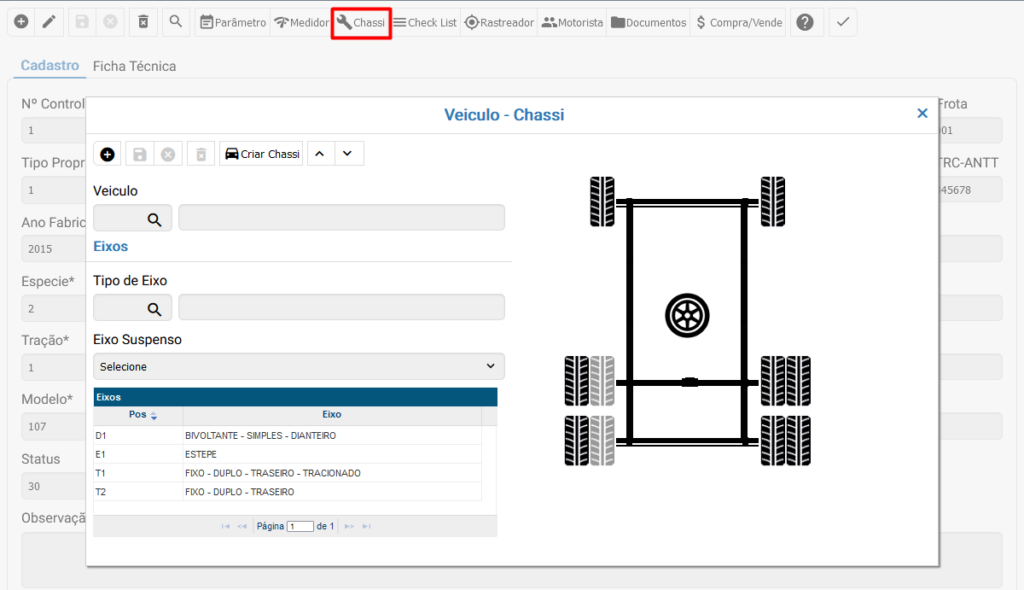Viewport: 1024px width, 590px height.
Task: Click the trash delete icon in top toolbar
Action: tap(143, 22)
